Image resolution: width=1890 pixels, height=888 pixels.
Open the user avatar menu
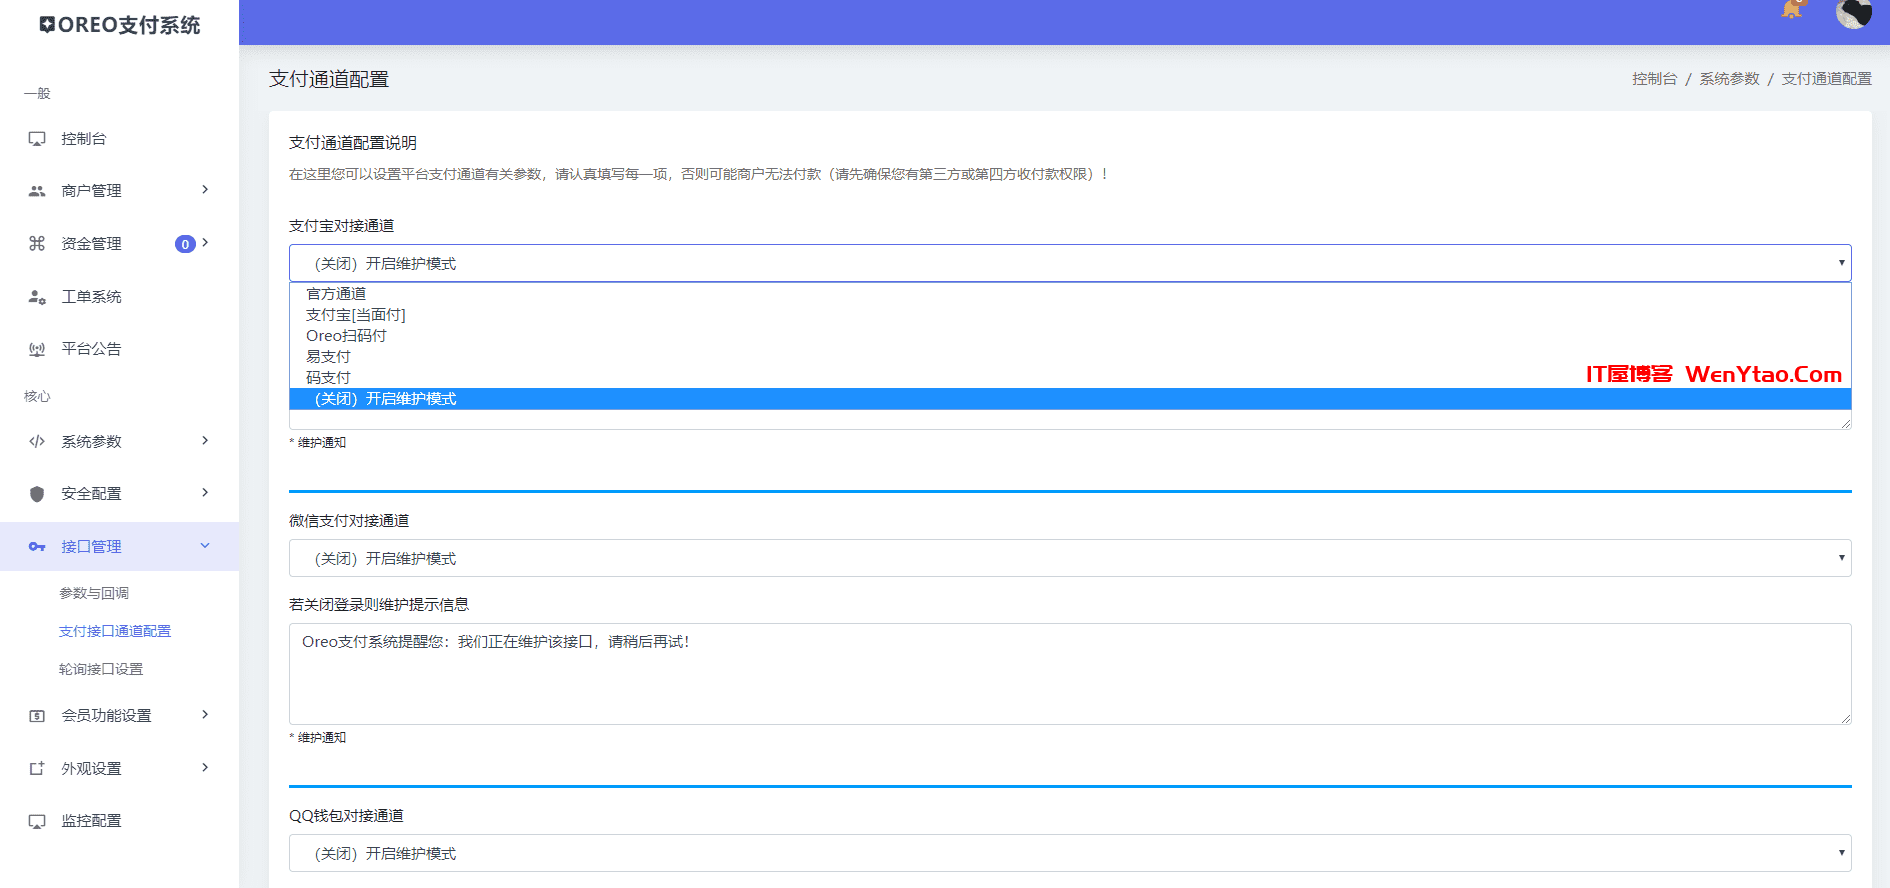[1853, 13]
